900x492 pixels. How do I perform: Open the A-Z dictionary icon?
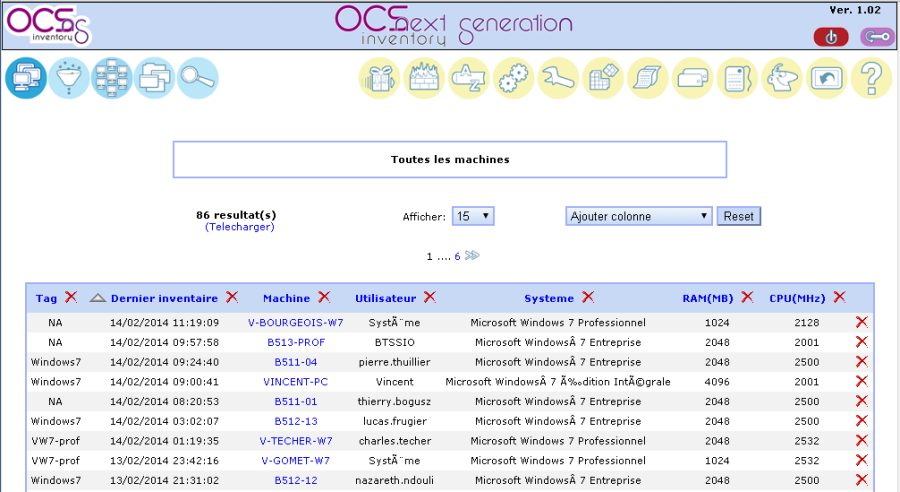pyautogui.click(x=469, y=78)
